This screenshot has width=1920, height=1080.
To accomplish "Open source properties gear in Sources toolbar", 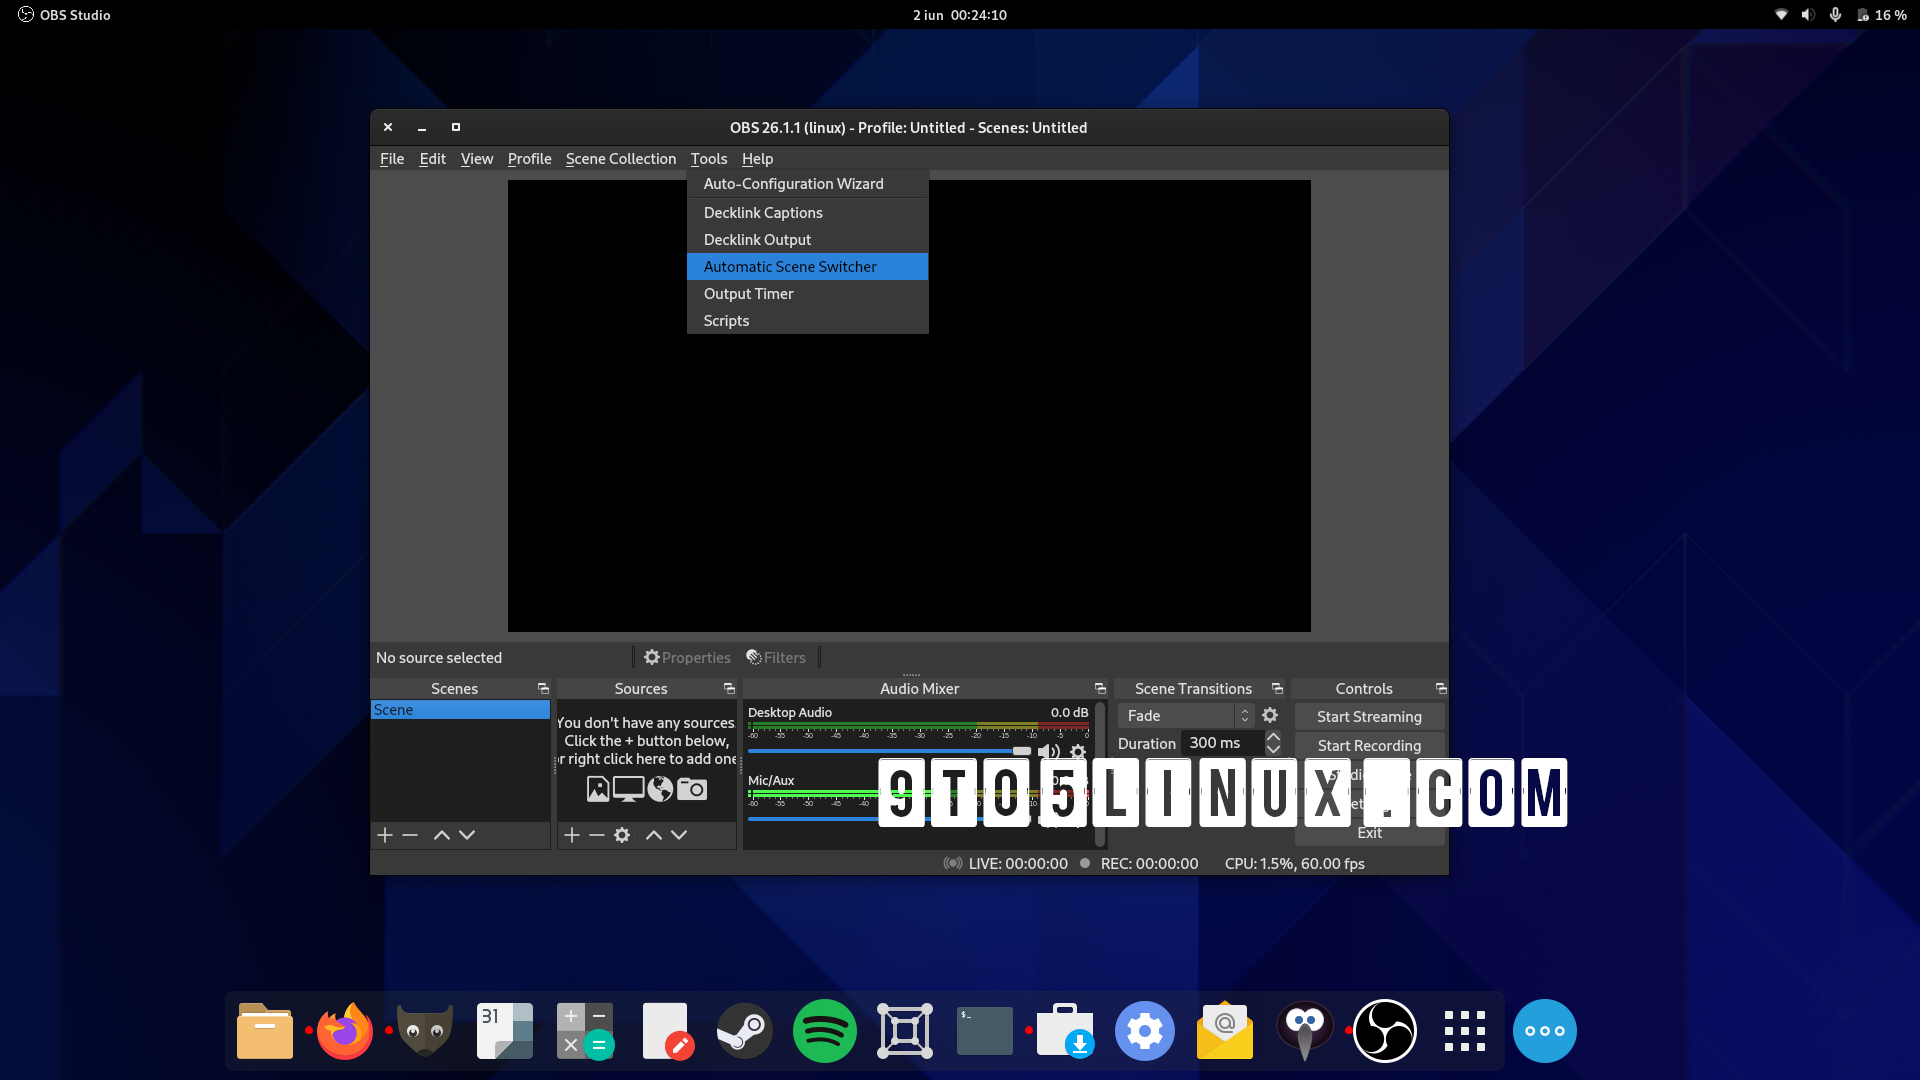I will [622, 835].
